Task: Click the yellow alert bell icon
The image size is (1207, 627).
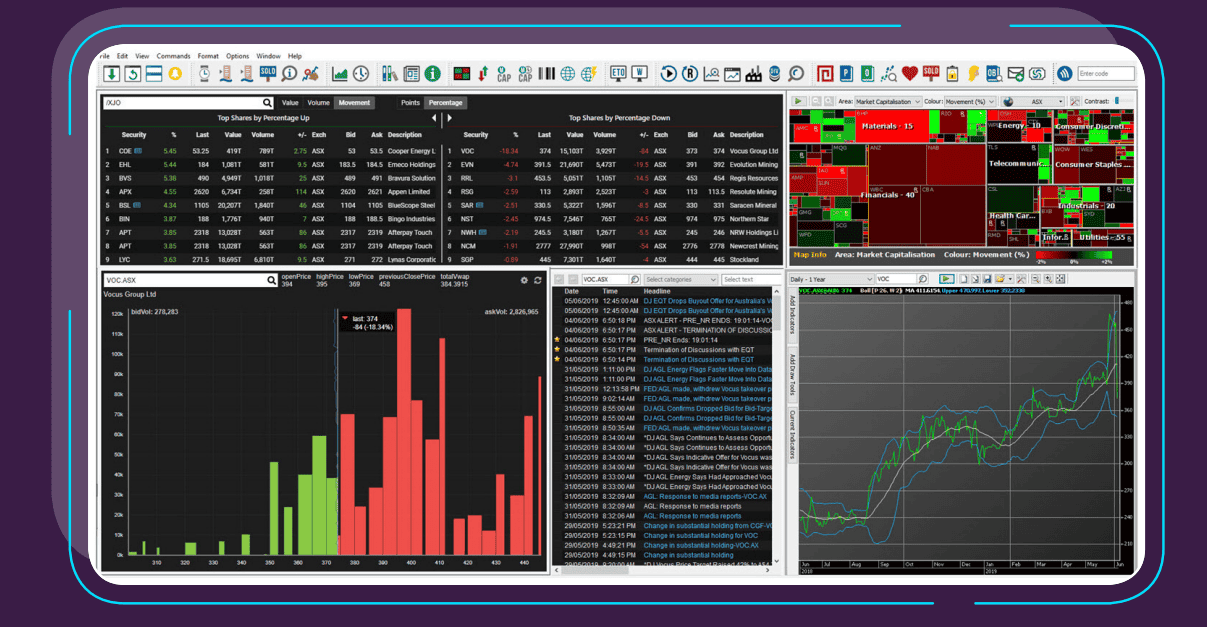Action: pyautogui.click(x=175, y=74)
